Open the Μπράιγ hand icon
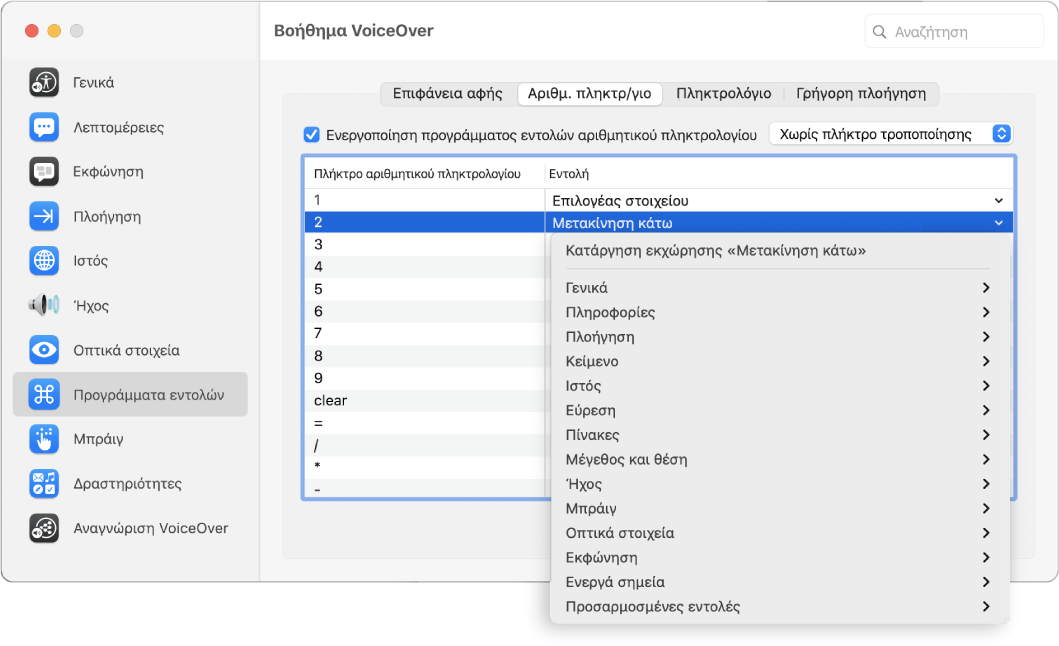This screenshot has height=646, width=1059. click(44, 439)
